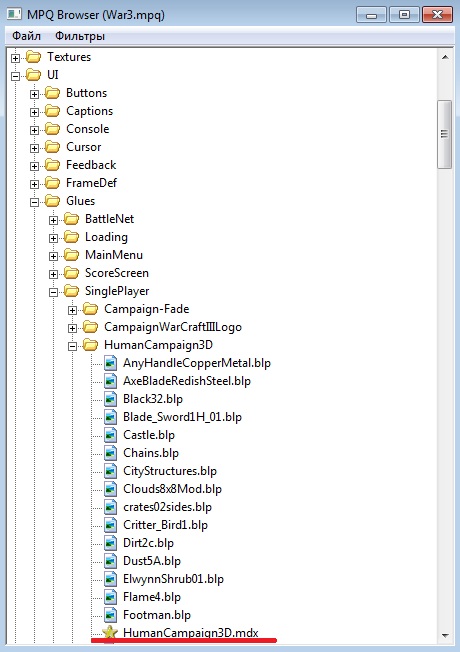Select the CampaignWarCraftIIILogo folder label

pos(173,327)
